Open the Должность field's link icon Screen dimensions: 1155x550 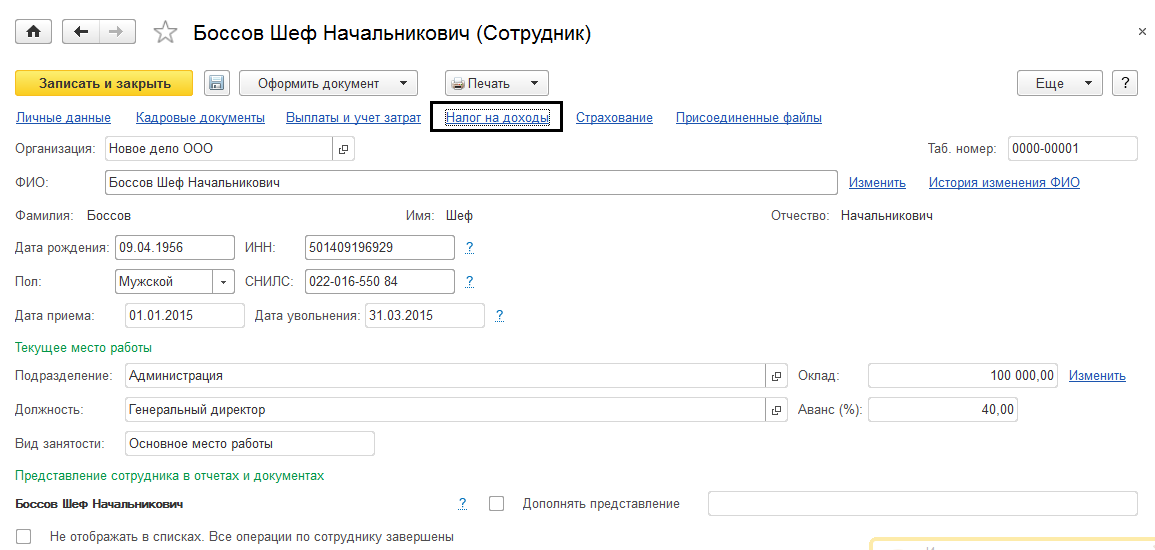(x=776, y=410)
